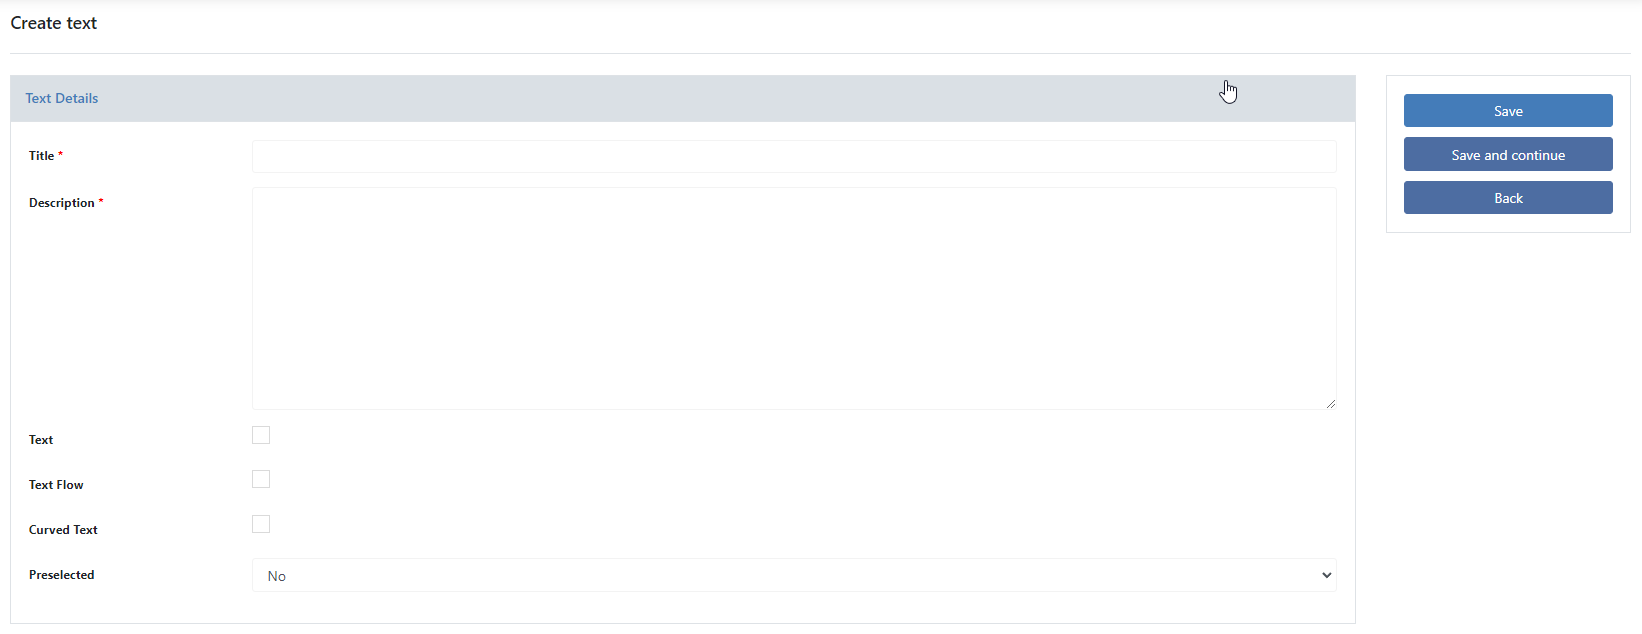1642x634 pixels.
Task: Click the Description field label
Action: pos(61,202)
